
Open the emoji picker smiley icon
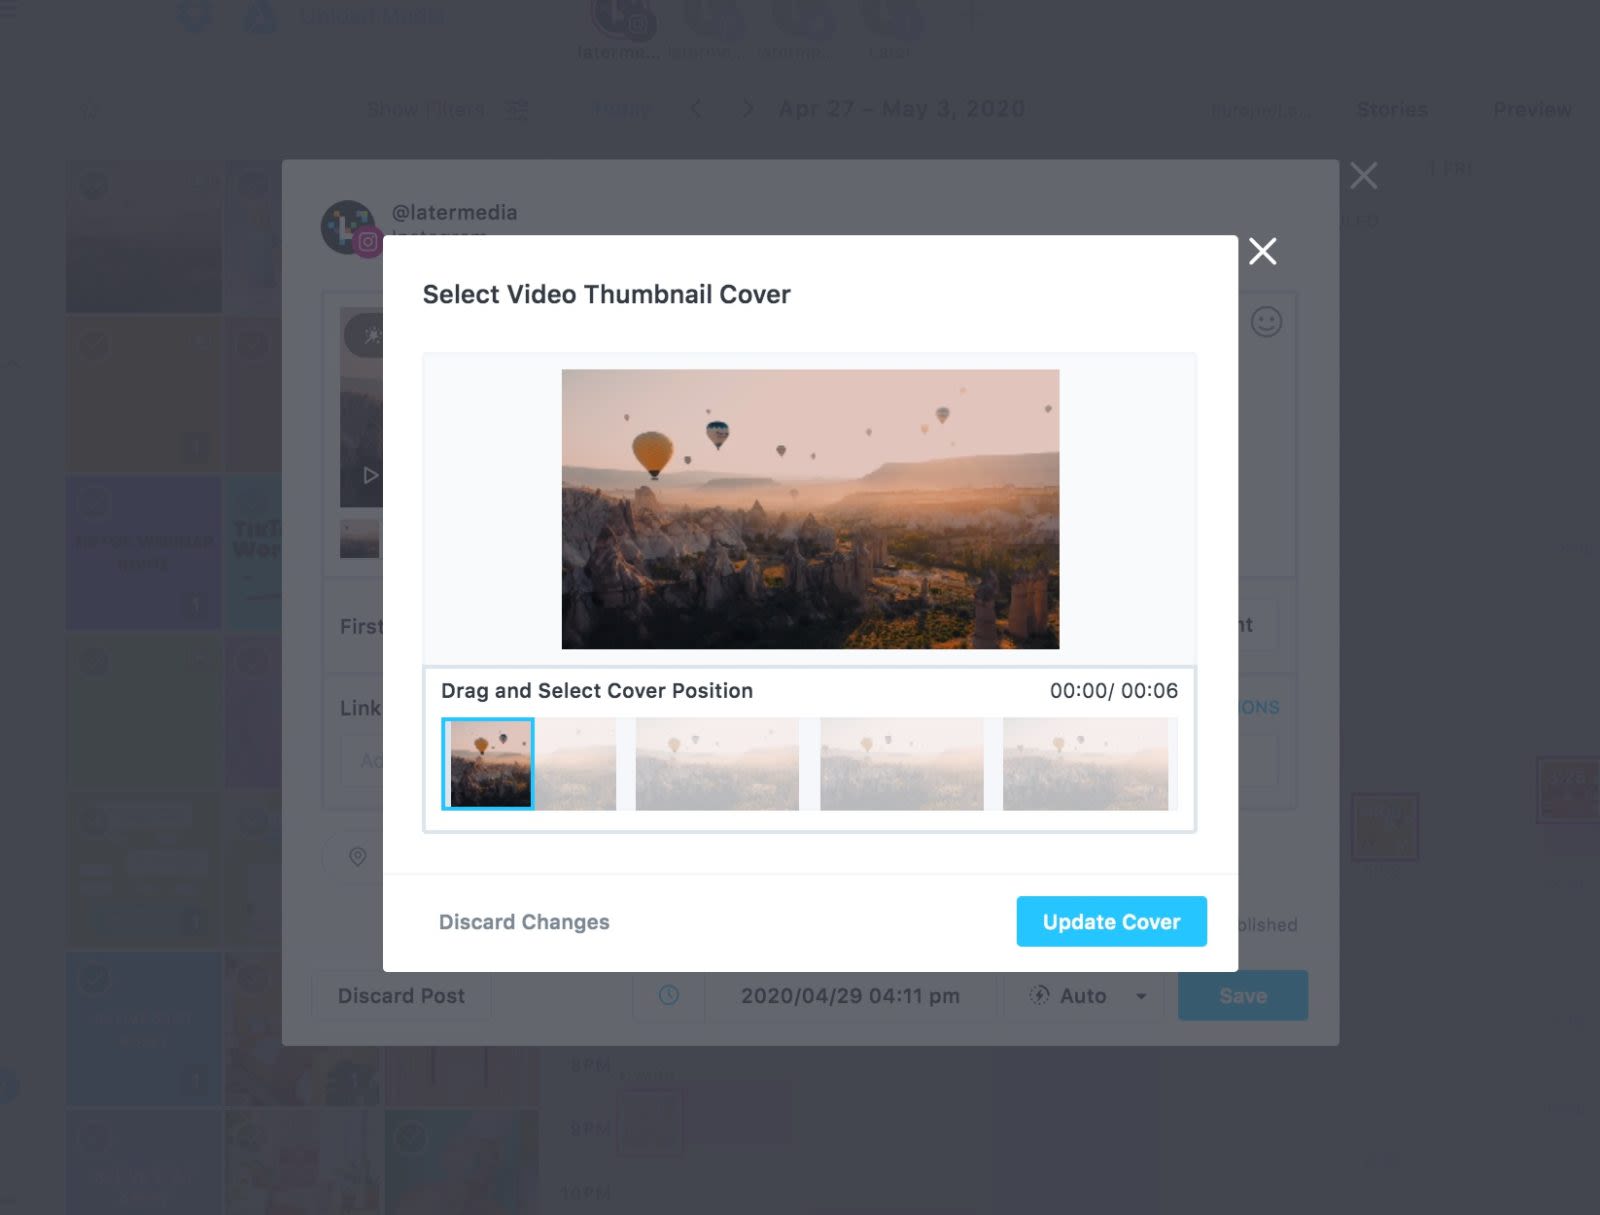[1266, 321]
